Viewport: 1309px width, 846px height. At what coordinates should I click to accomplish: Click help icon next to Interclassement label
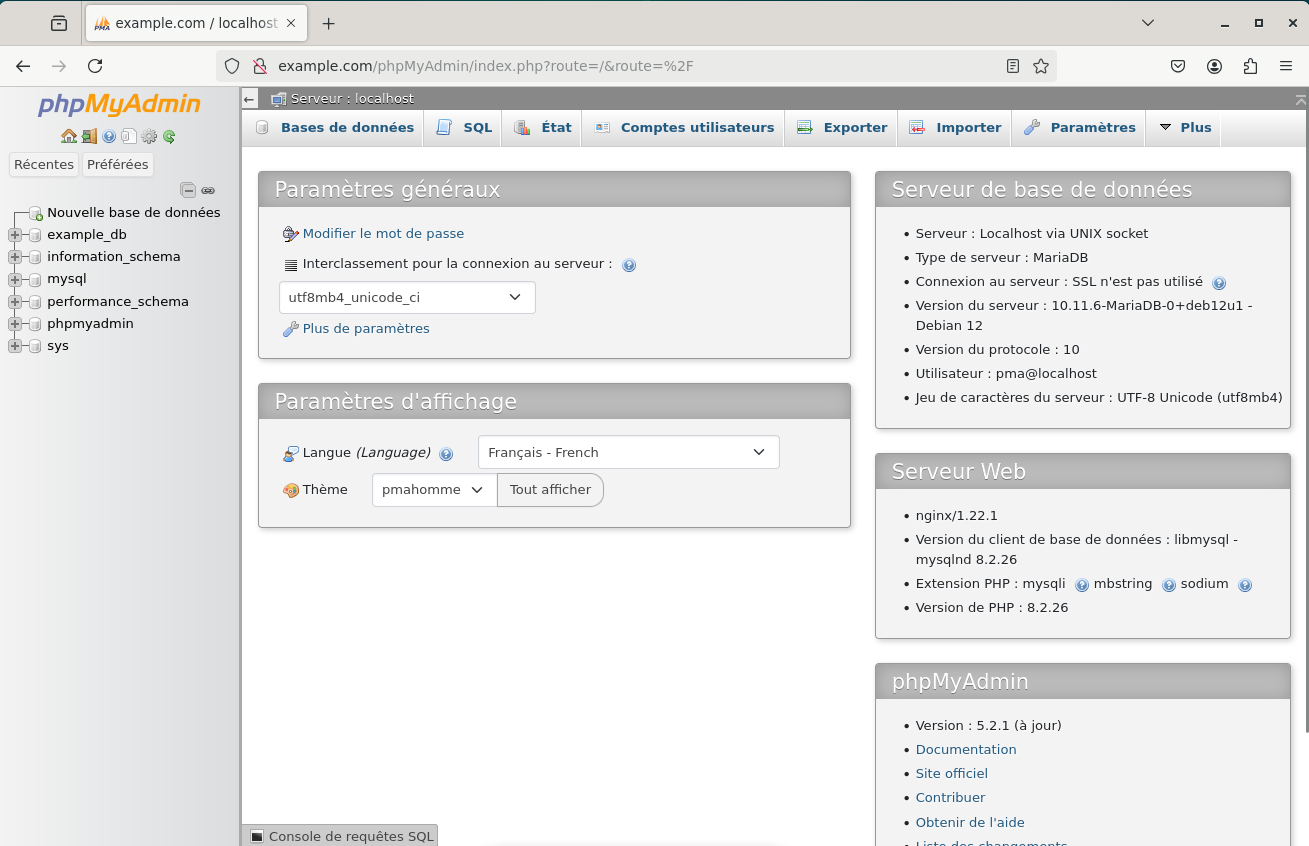coord(629,265)
